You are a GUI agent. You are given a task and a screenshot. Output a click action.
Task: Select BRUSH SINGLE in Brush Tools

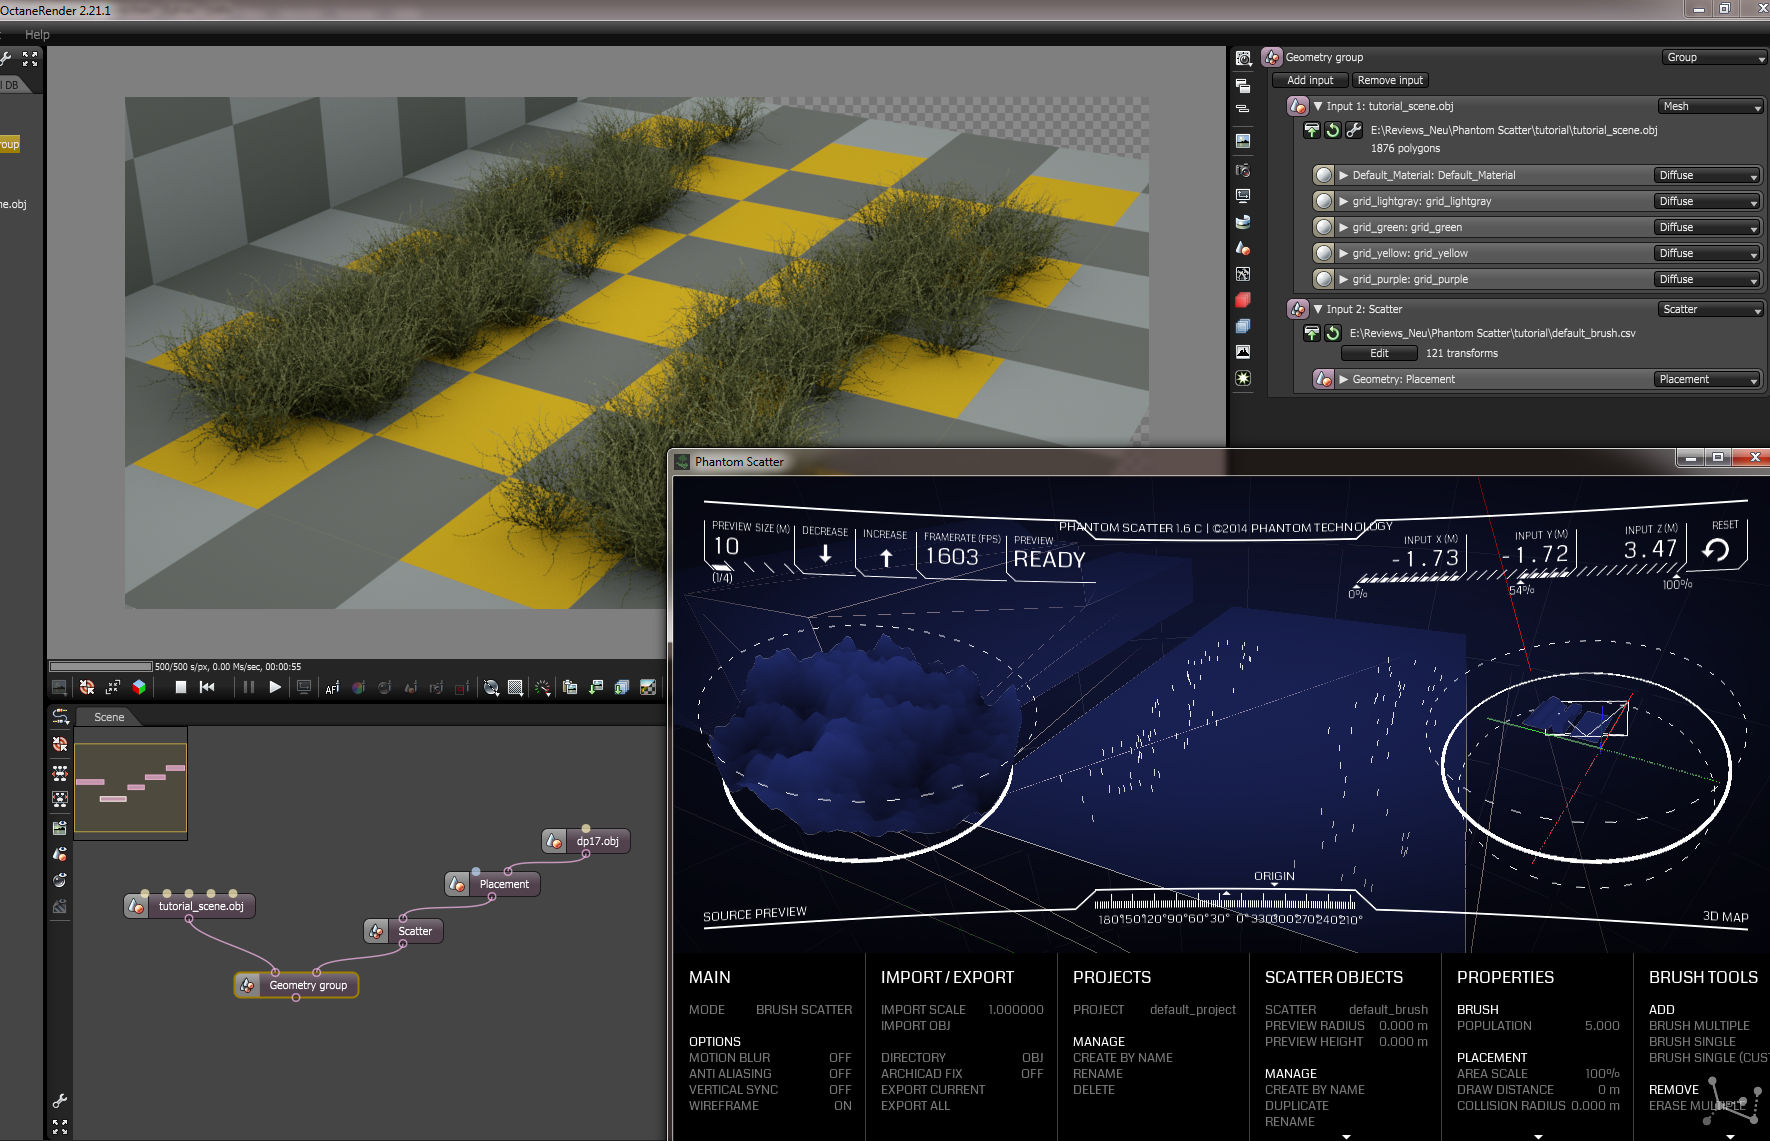pyautogui.click(x=1692, y=1041)
